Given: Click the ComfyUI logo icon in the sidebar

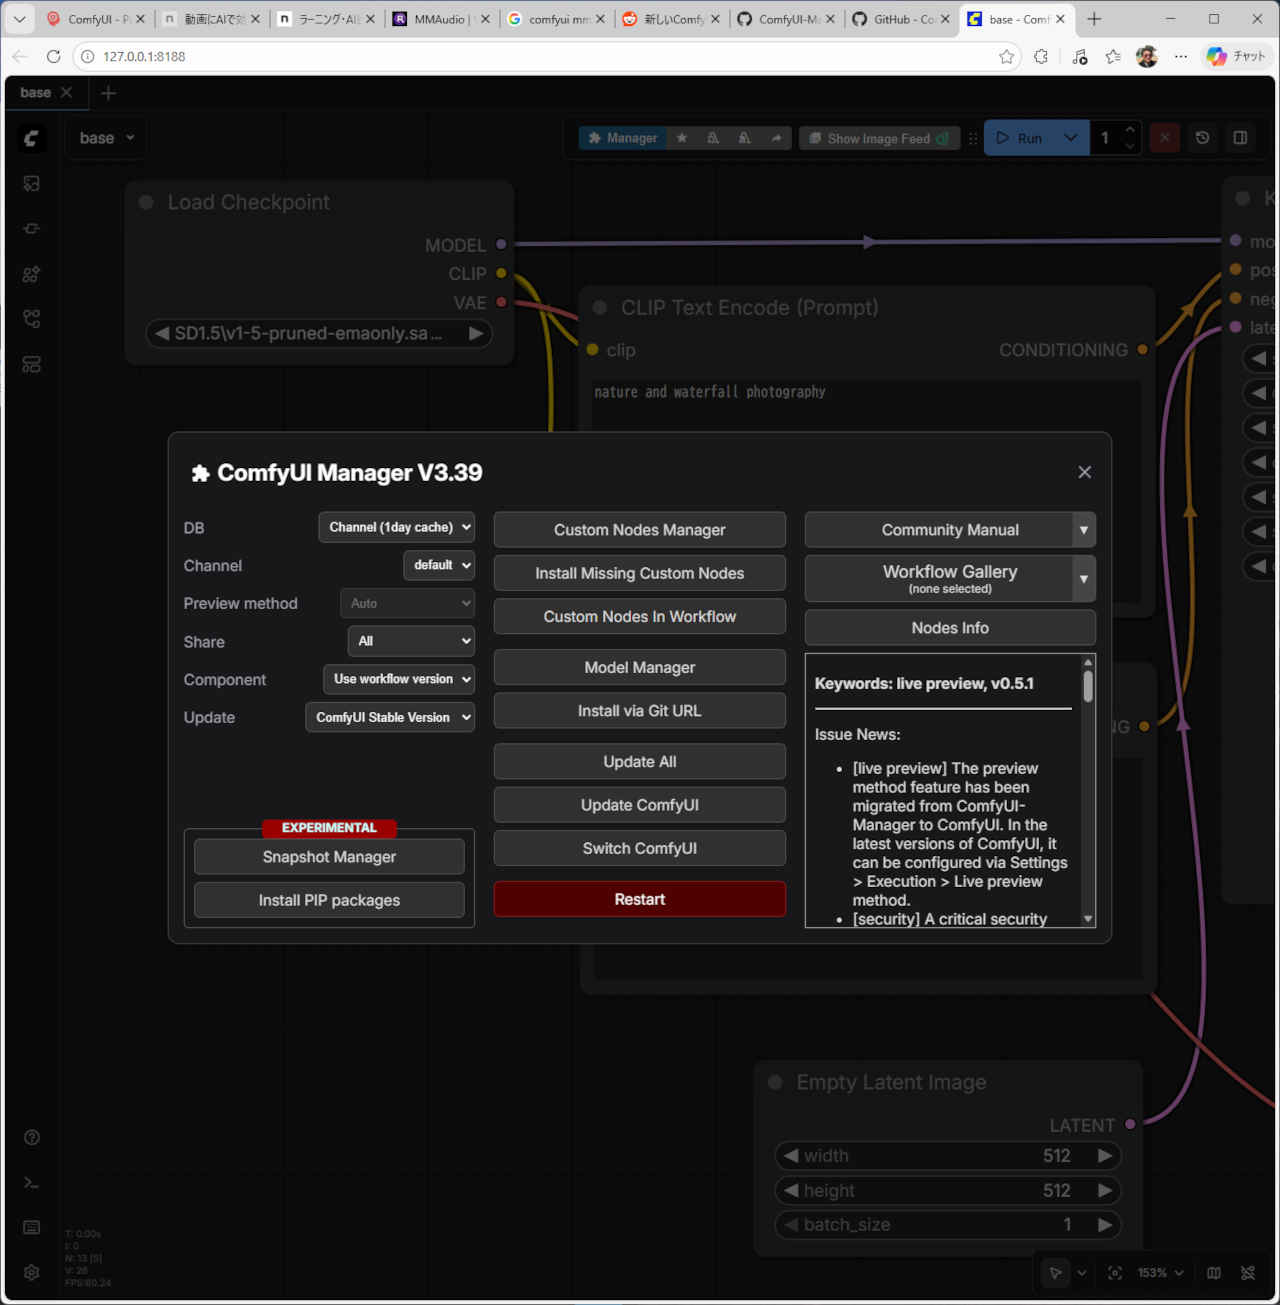Looking at the screenshot, I should (32, 138).
